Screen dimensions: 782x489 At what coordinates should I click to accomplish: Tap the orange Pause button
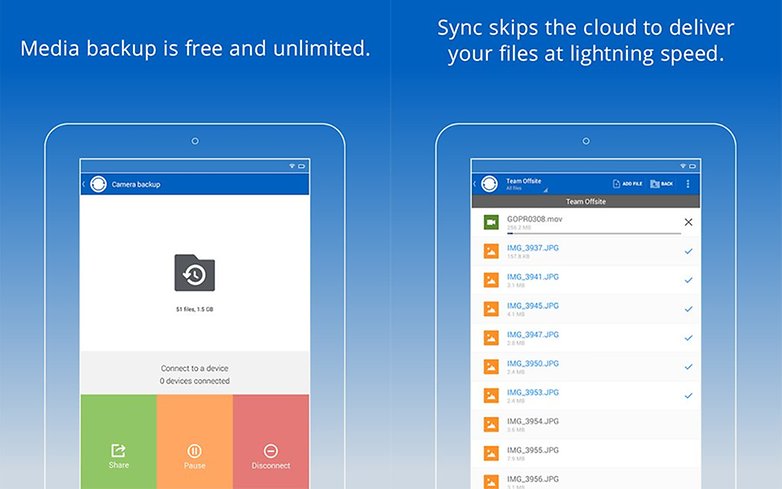coord(195,442)
